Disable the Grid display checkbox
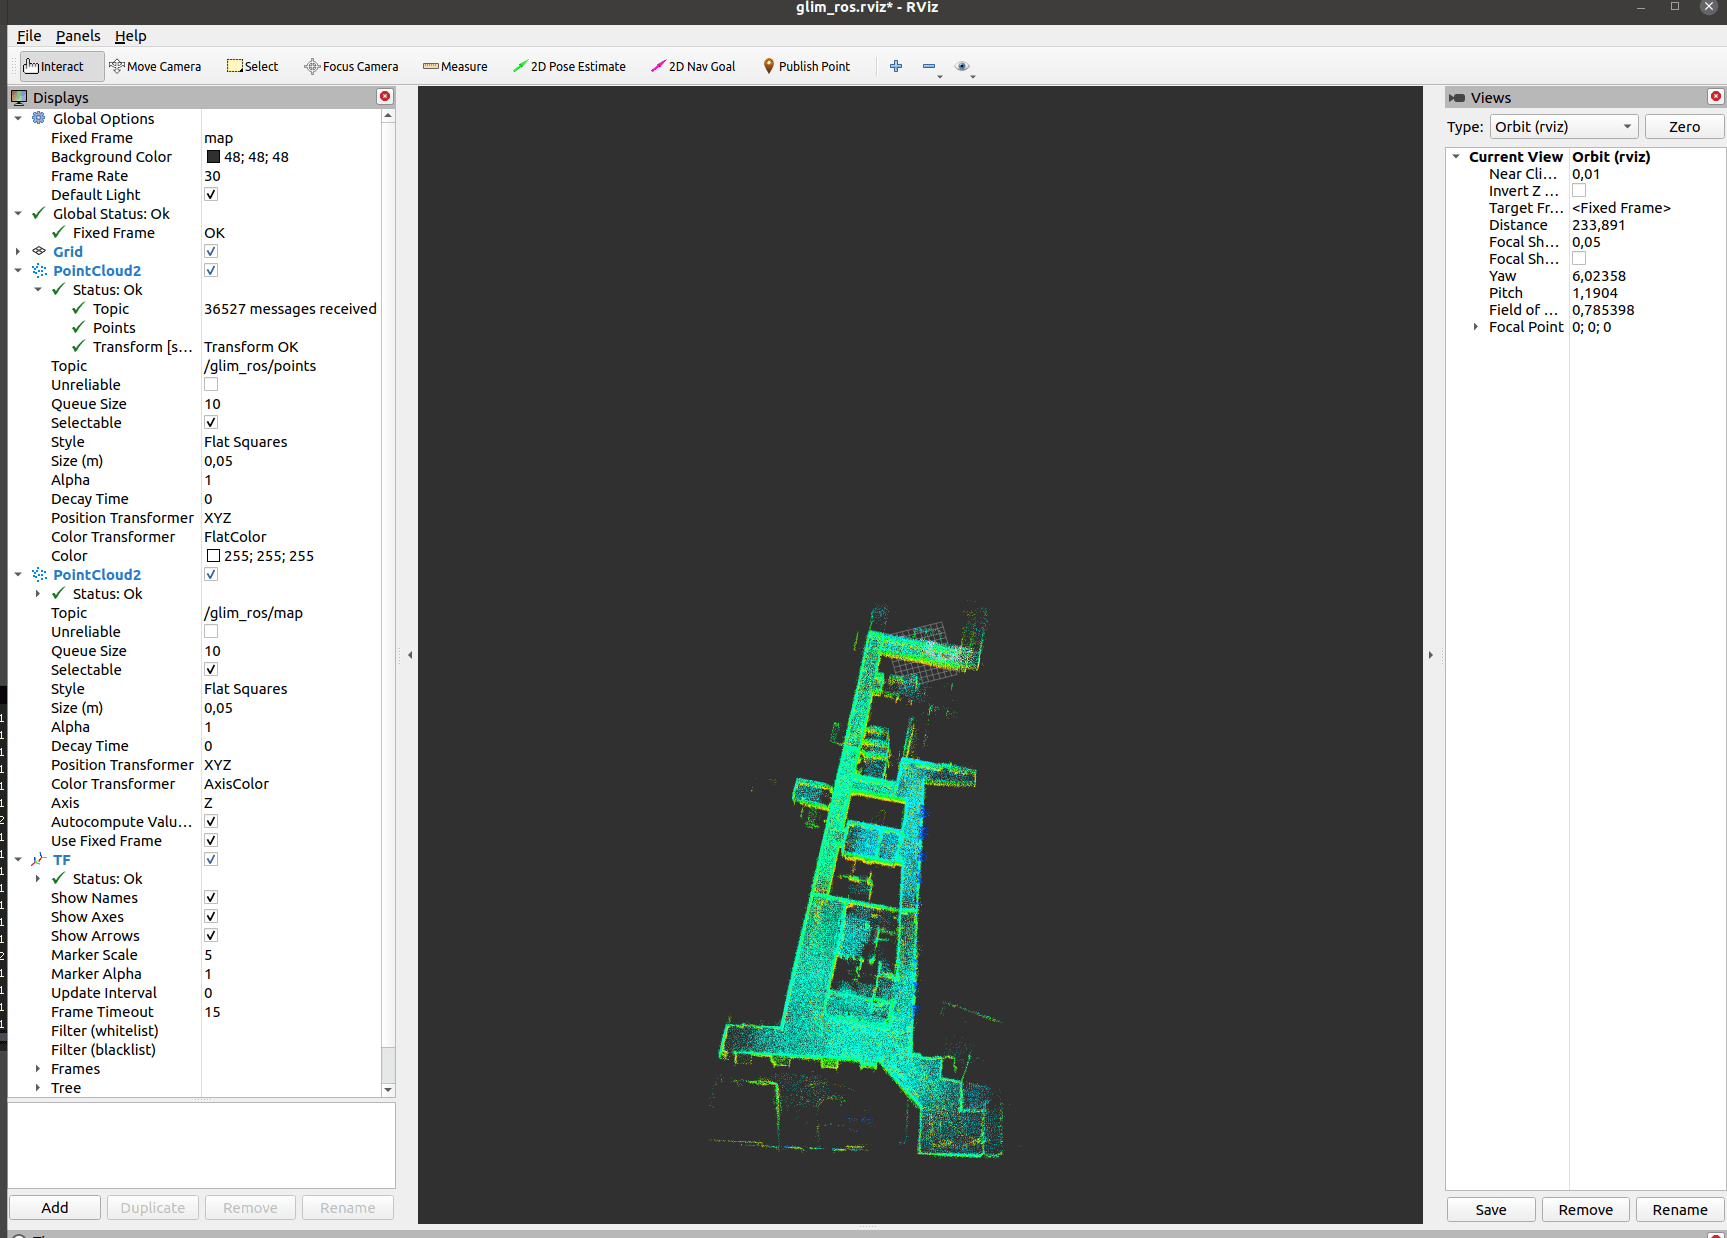Screen dimensions: 1727x1238 coord(211,252)
